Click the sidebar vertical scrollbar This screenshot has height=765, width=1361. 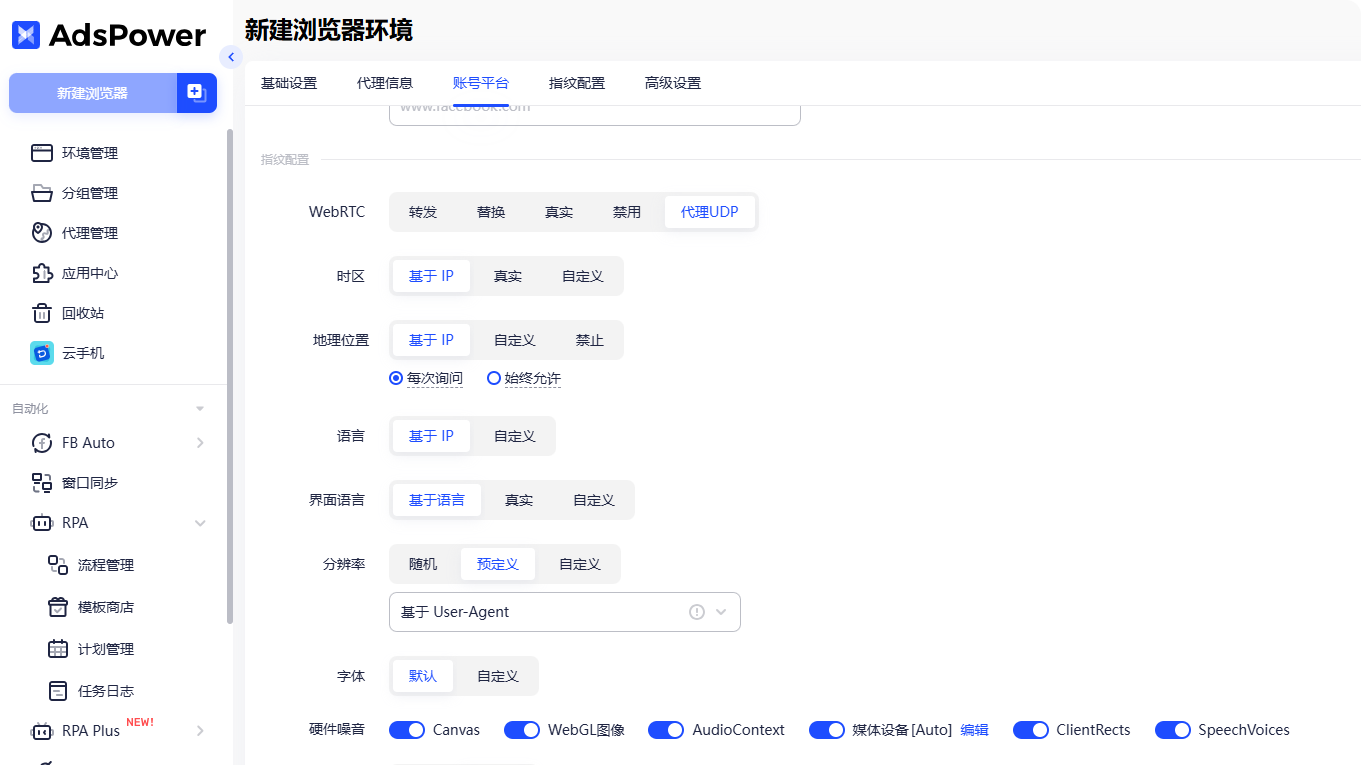coord(230,376)
